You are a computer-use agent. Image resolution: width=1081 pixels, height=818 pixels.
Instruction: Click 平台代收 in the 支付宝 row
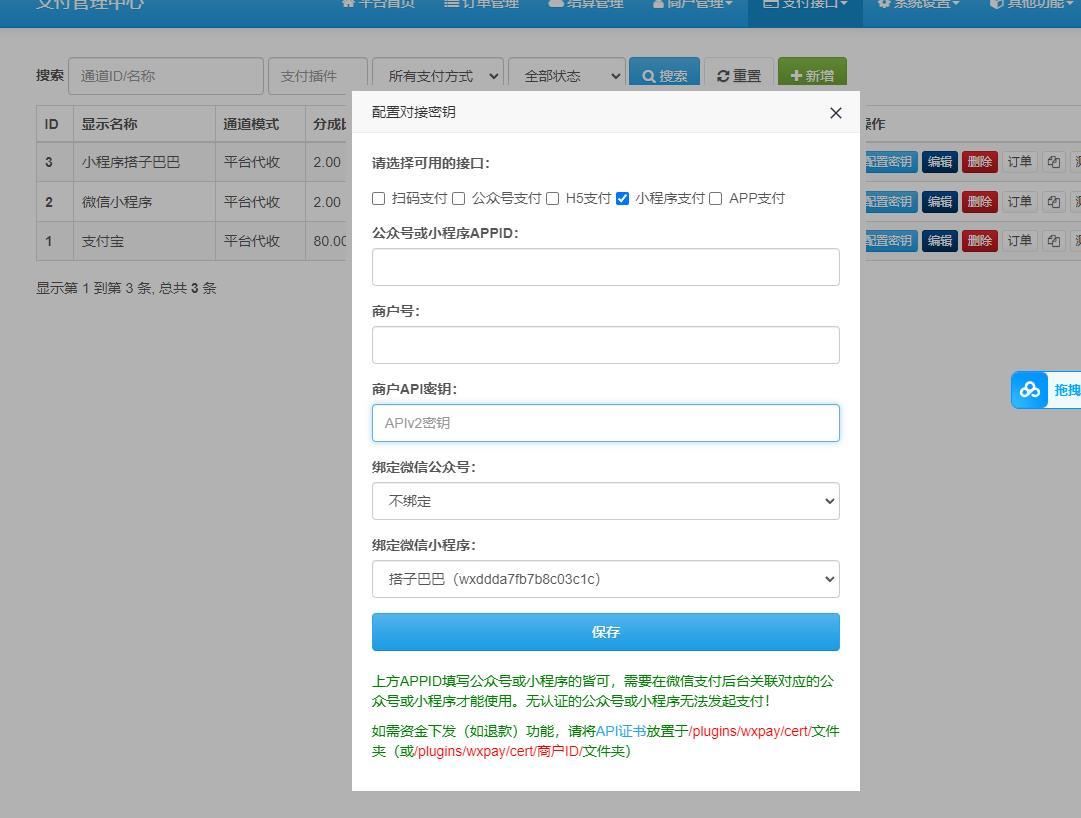click(252, 241)
